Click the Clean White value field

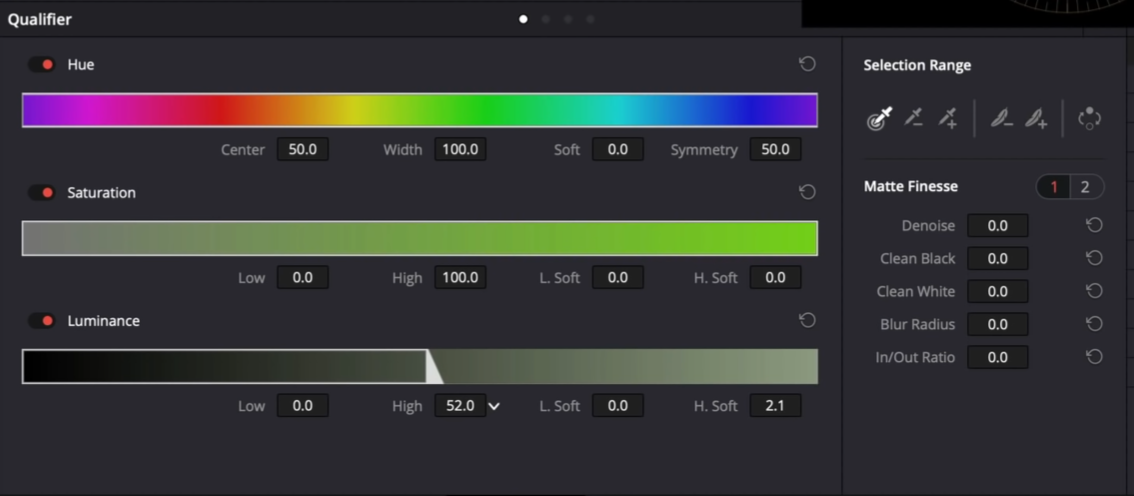coord(997,291)
